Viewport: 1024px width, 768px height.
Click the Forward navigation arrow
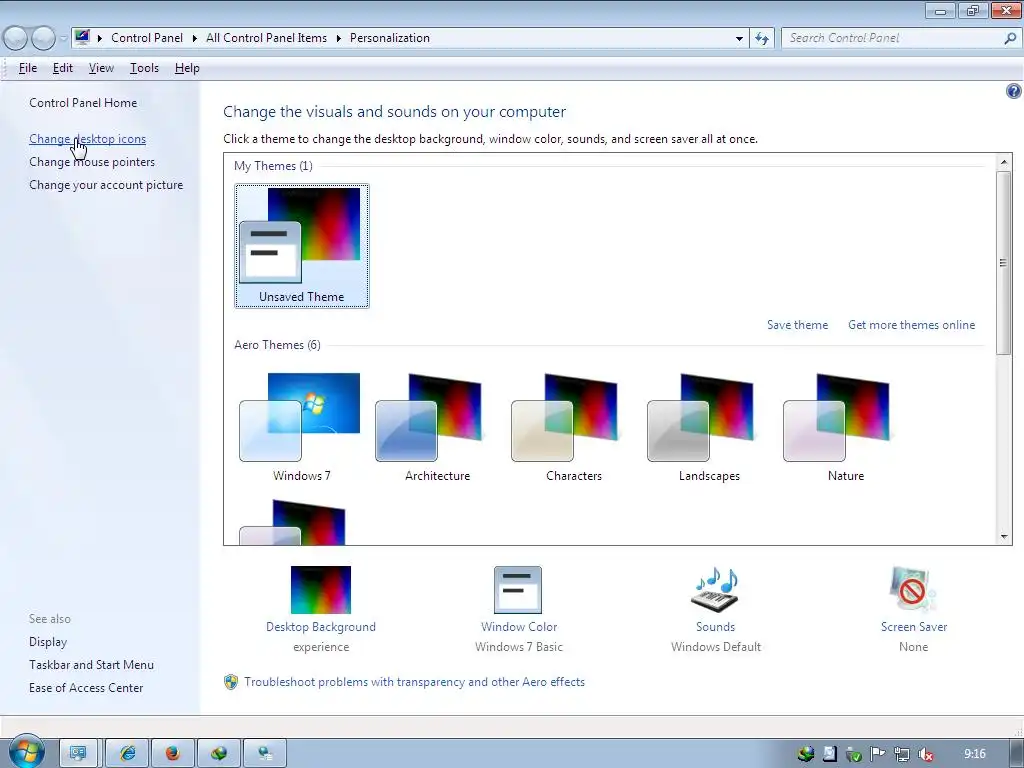point(43,38)
